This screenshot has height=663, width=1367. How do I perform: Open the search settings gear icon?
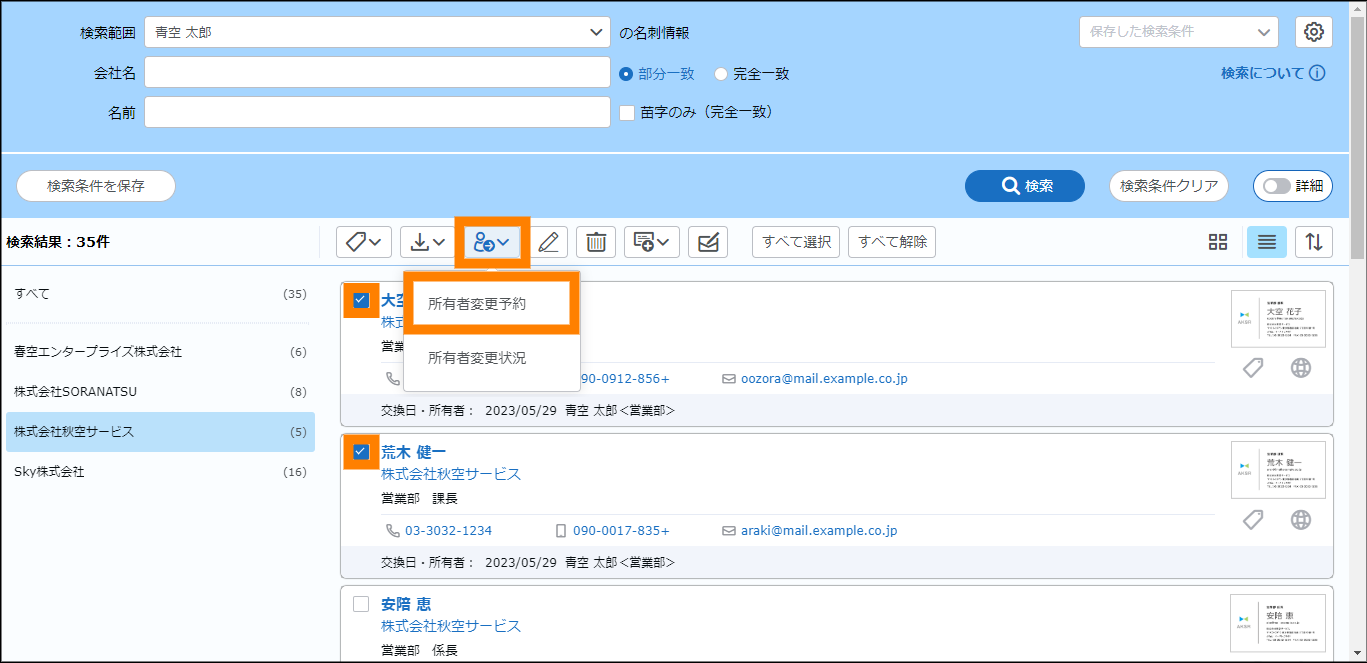pos(1314,32)
